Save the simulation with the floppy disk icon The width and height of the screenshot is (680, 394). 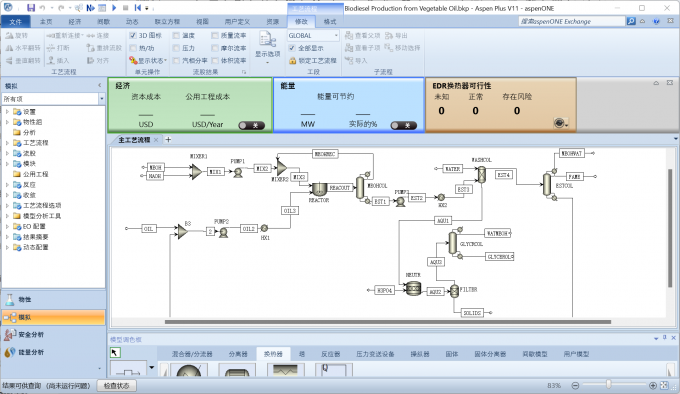(x=31, y=8)
